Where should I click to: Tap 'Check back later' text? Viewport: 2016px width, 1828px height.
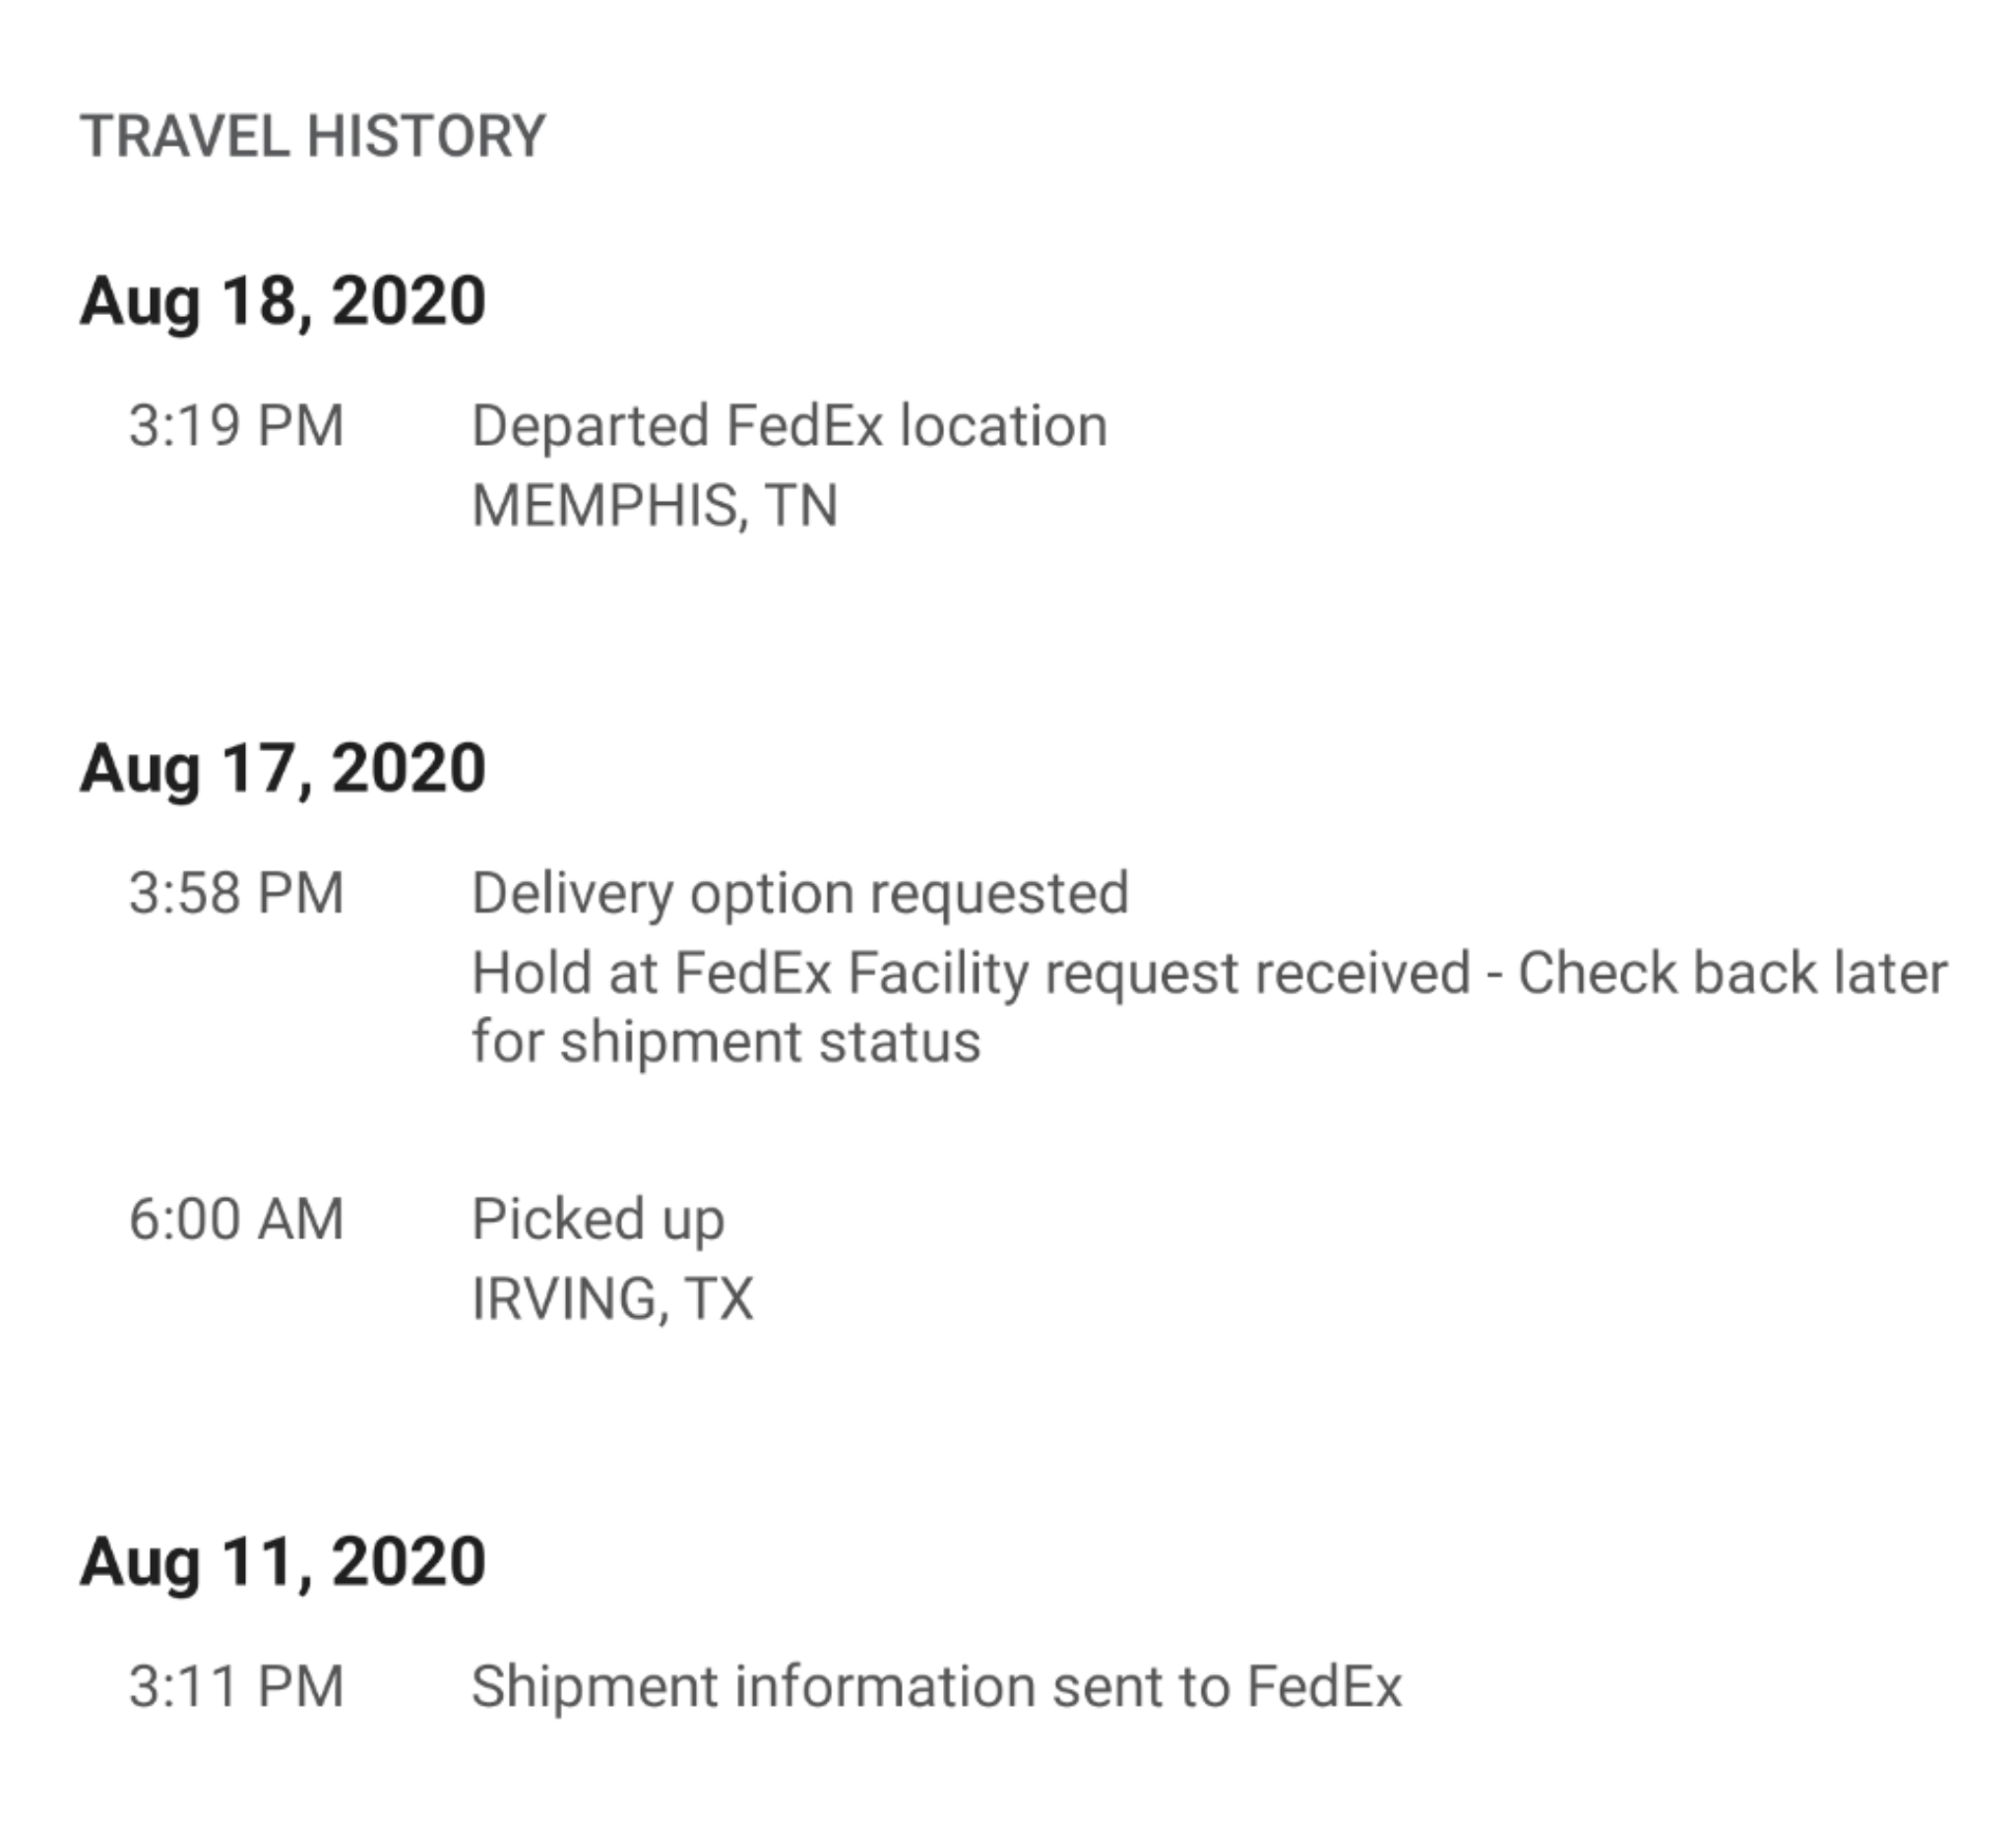(1733, 973)
